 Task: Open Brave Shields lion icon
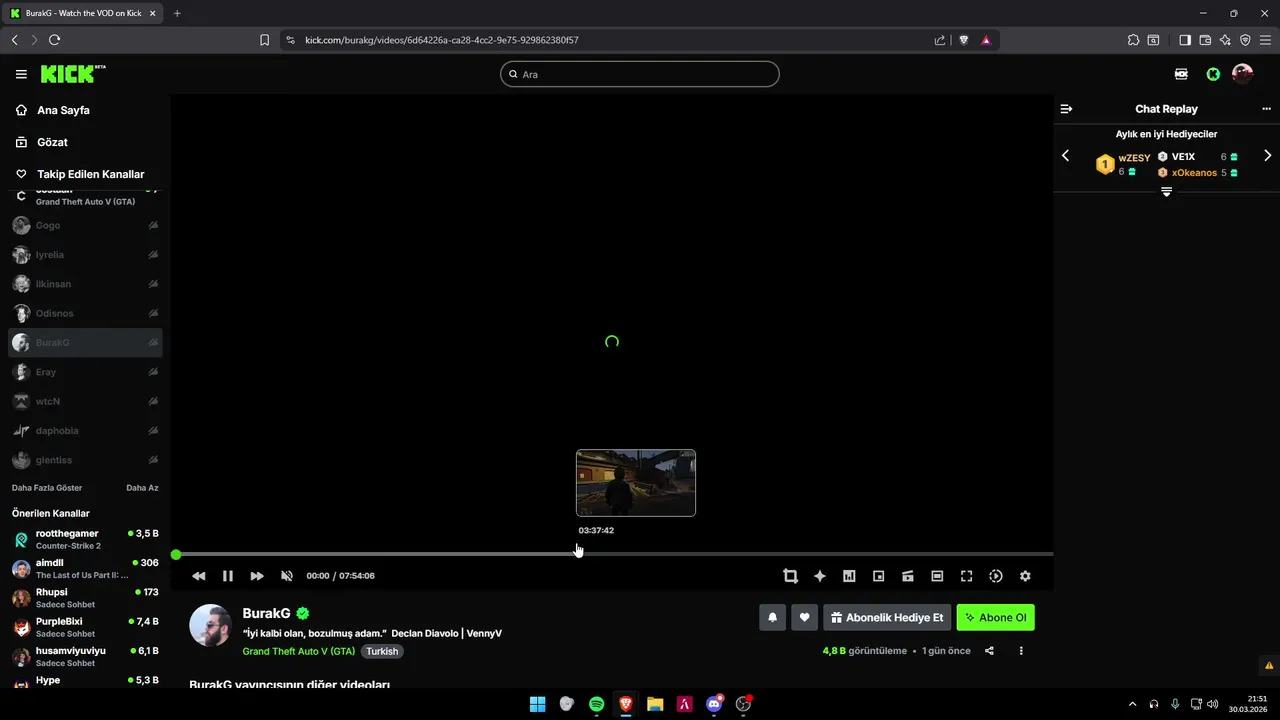964,40
